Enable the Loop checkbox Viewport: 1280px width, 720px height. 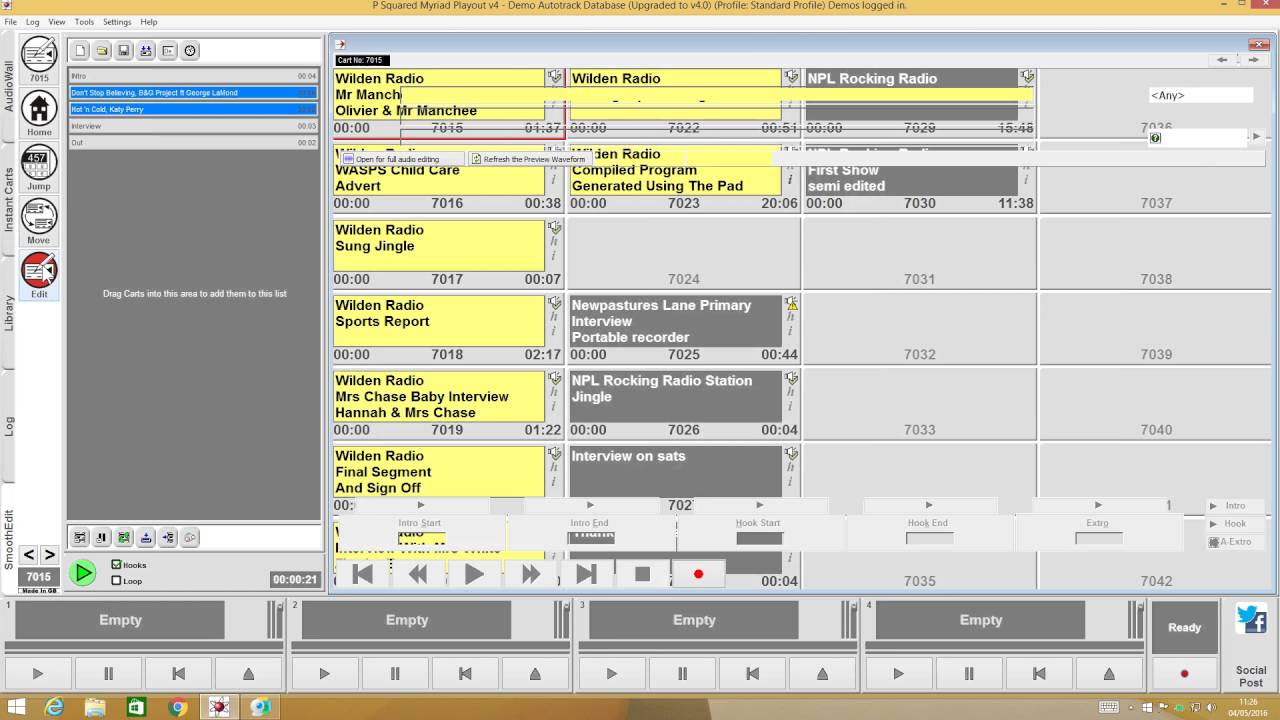point(116,580)
